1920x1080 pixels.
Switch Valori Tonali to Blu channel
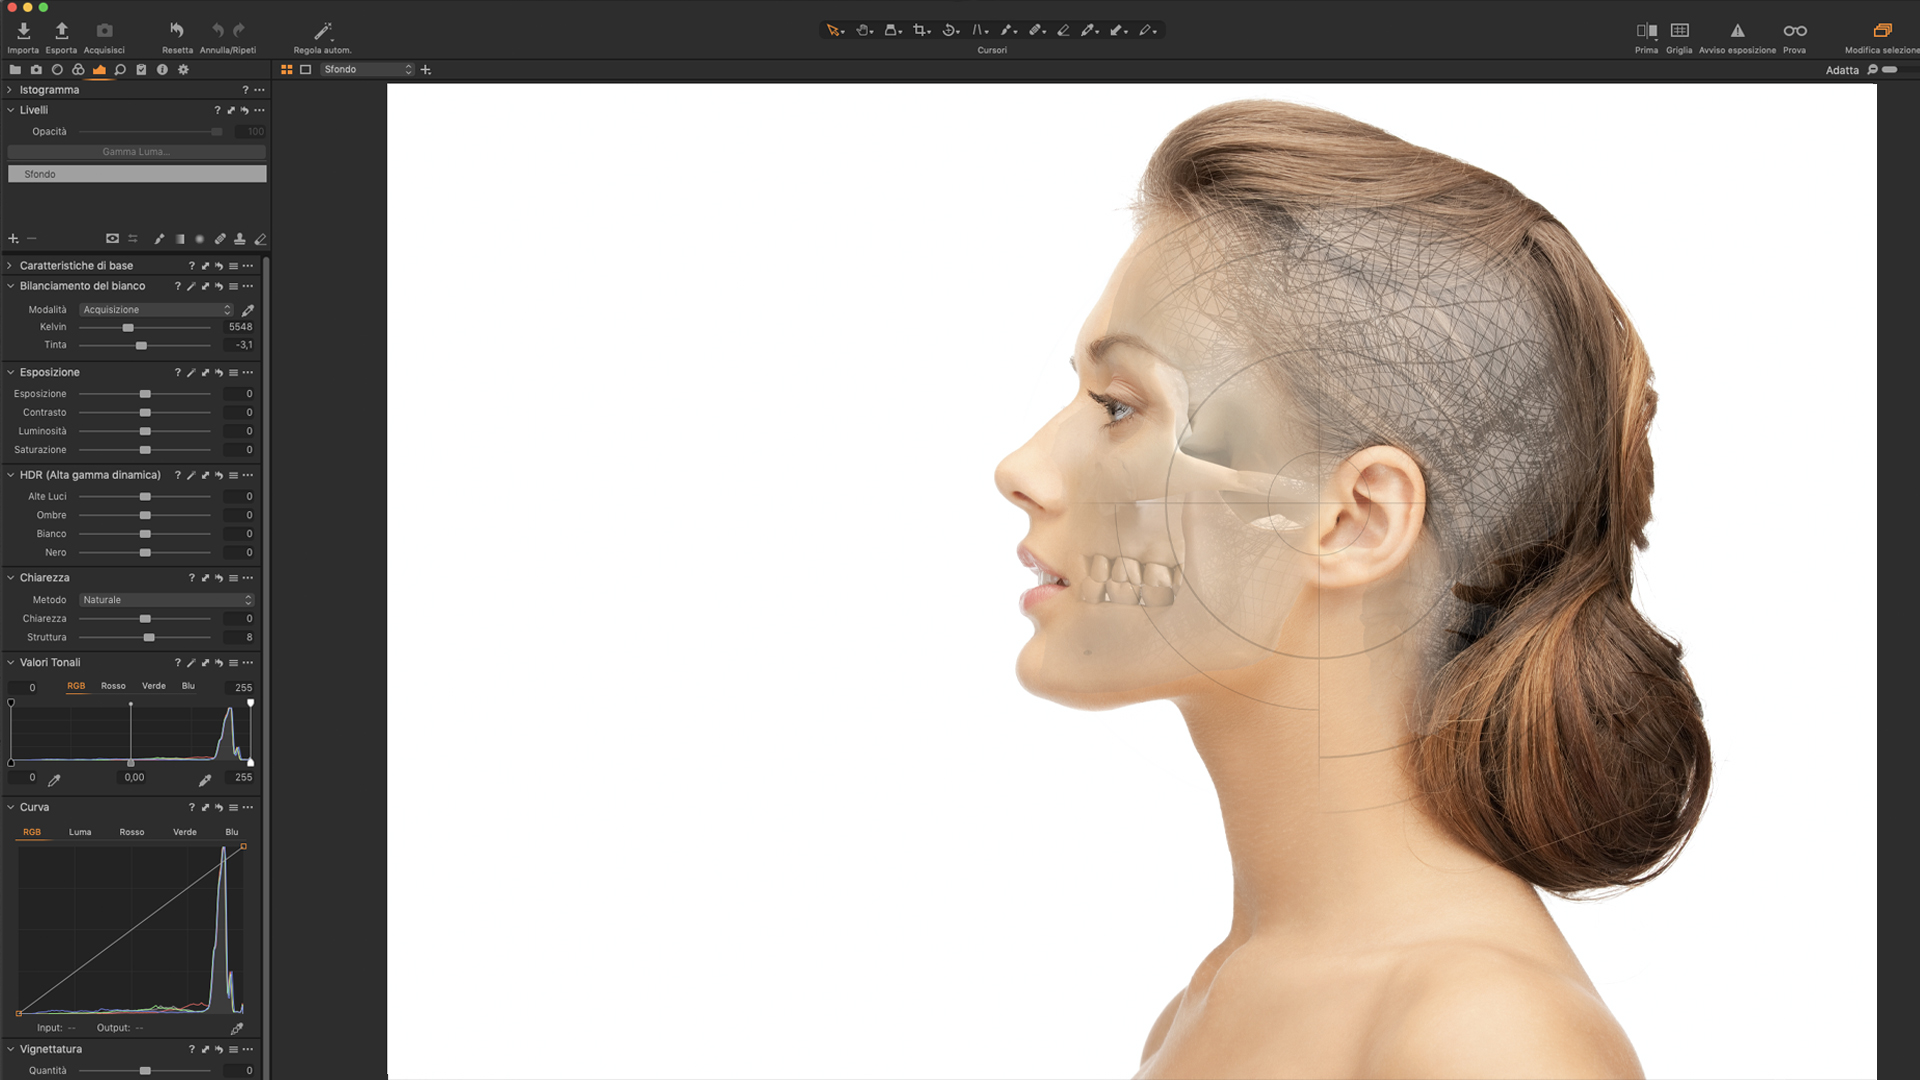click(188, 686)
